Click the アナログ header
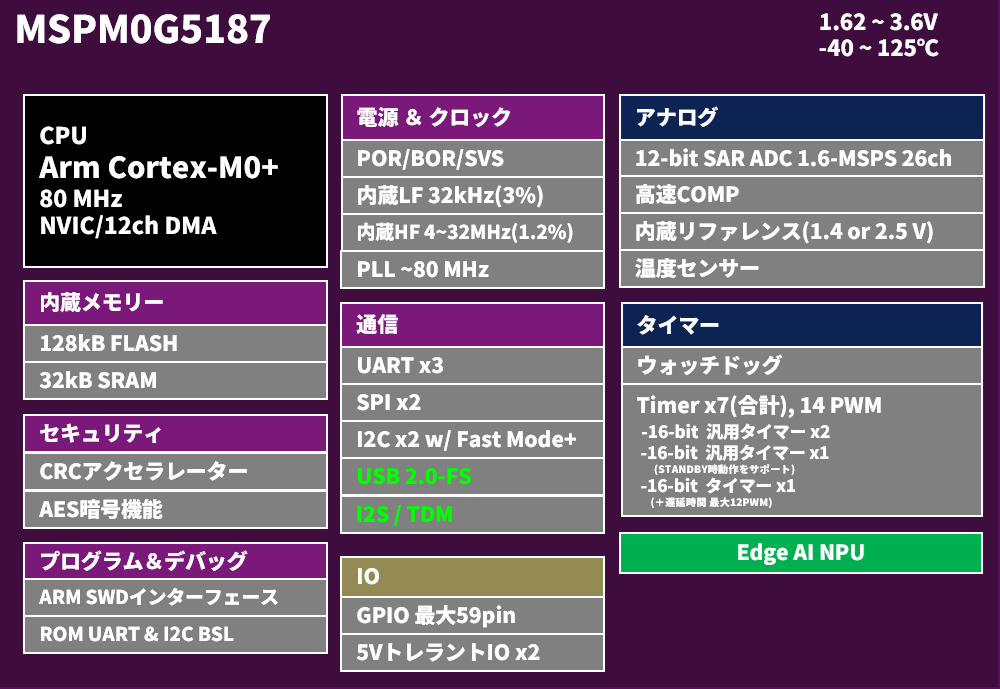This screenshot has width=1000, height=689. (x=802, y=117)
